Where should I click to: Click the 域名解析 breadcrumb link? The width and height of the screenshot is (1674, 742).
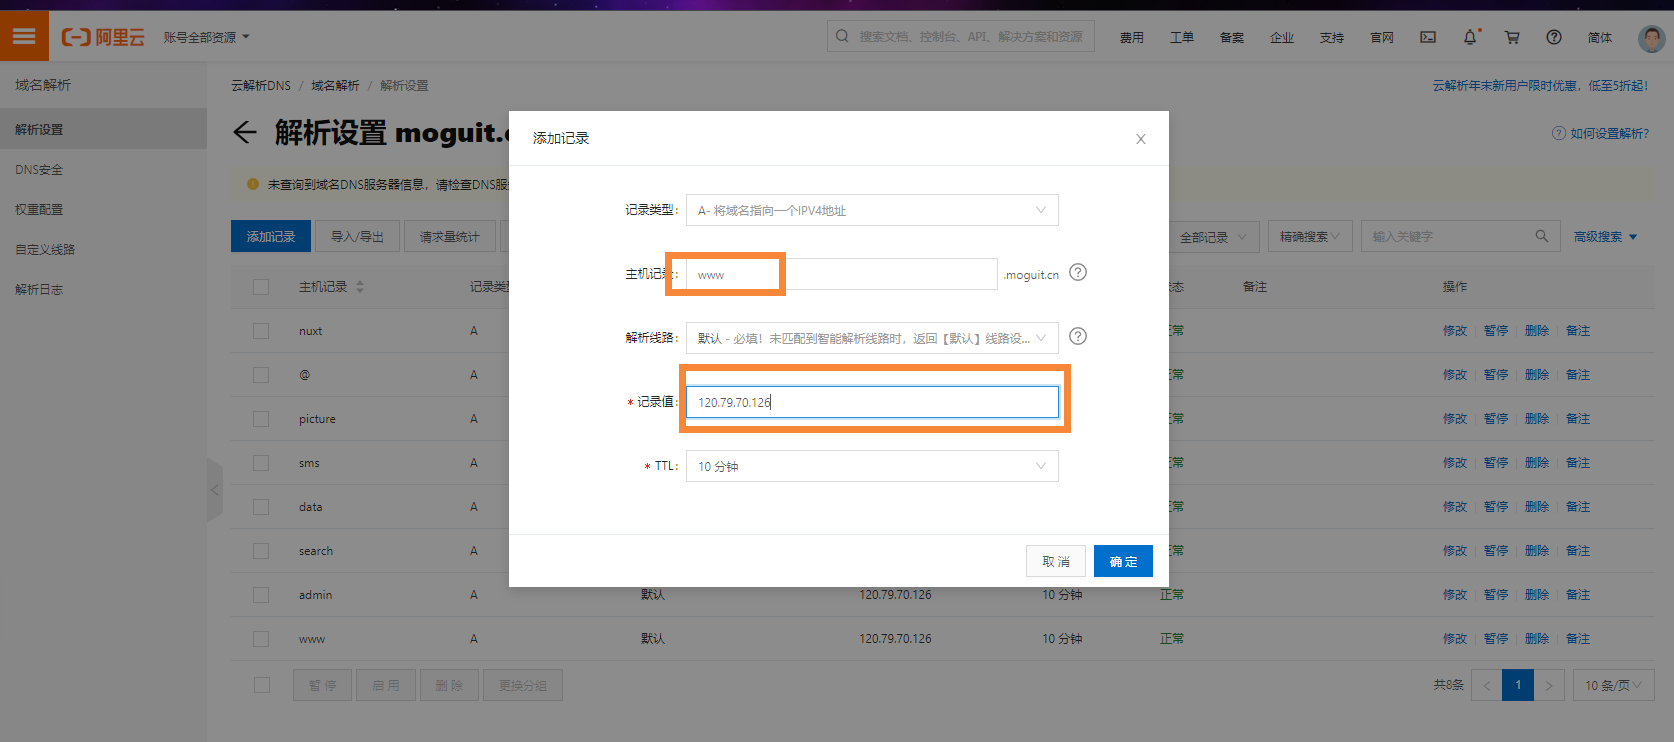335,86
